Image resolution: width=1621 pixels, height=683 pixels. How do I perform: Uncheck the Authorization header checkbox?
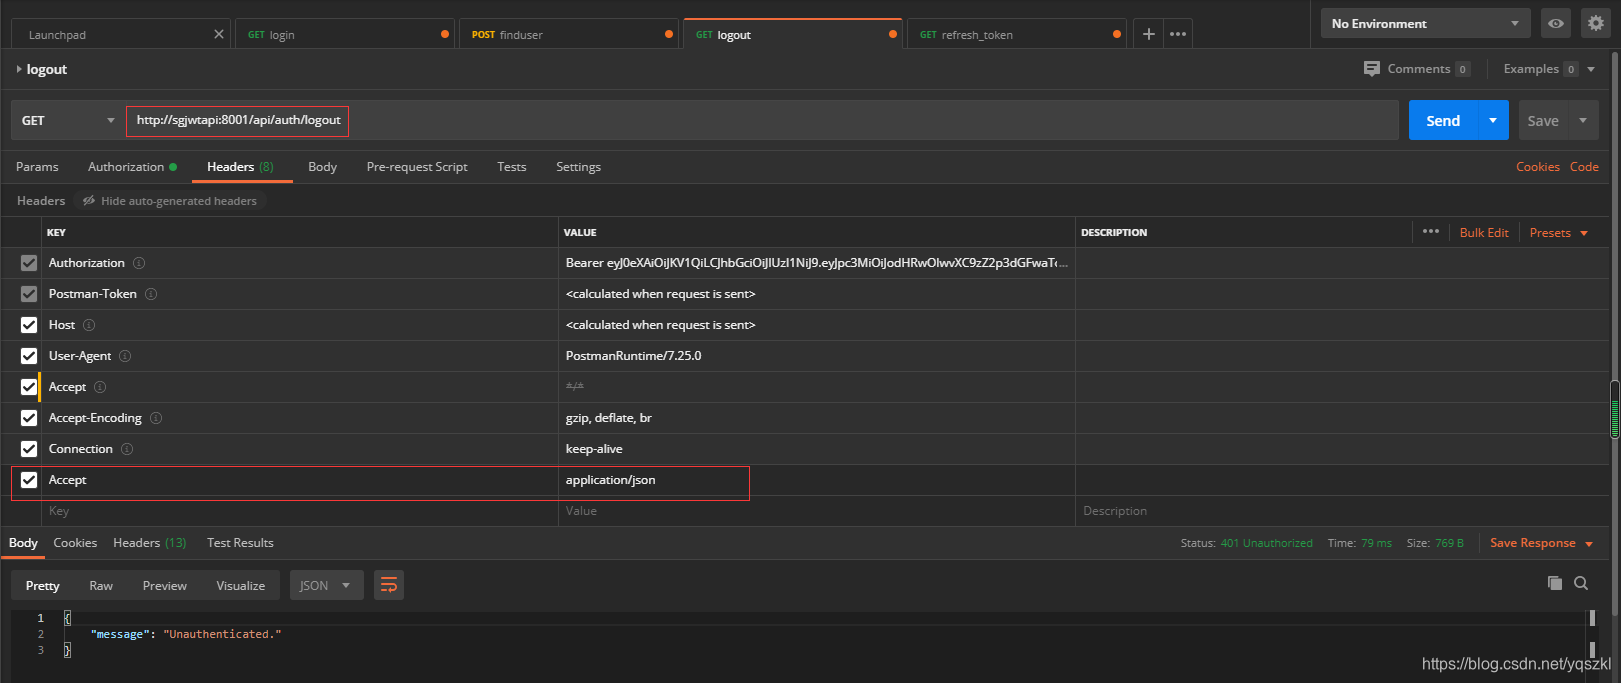(29, 263)
